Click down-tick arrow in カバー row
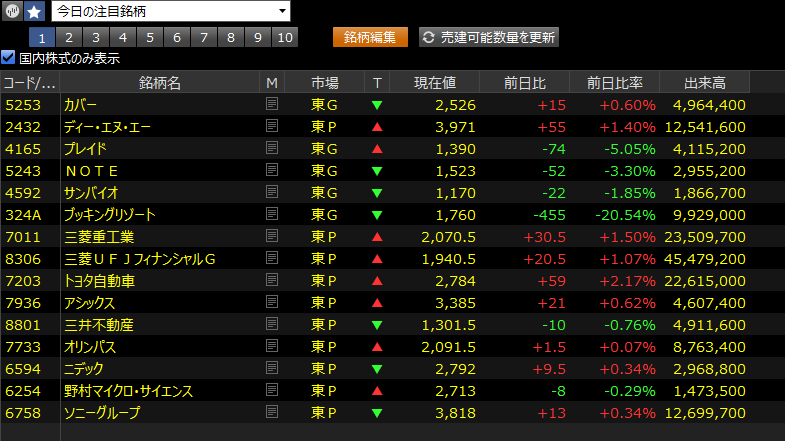The width and height of the screenshot is (785, 441). click(377, 105)
